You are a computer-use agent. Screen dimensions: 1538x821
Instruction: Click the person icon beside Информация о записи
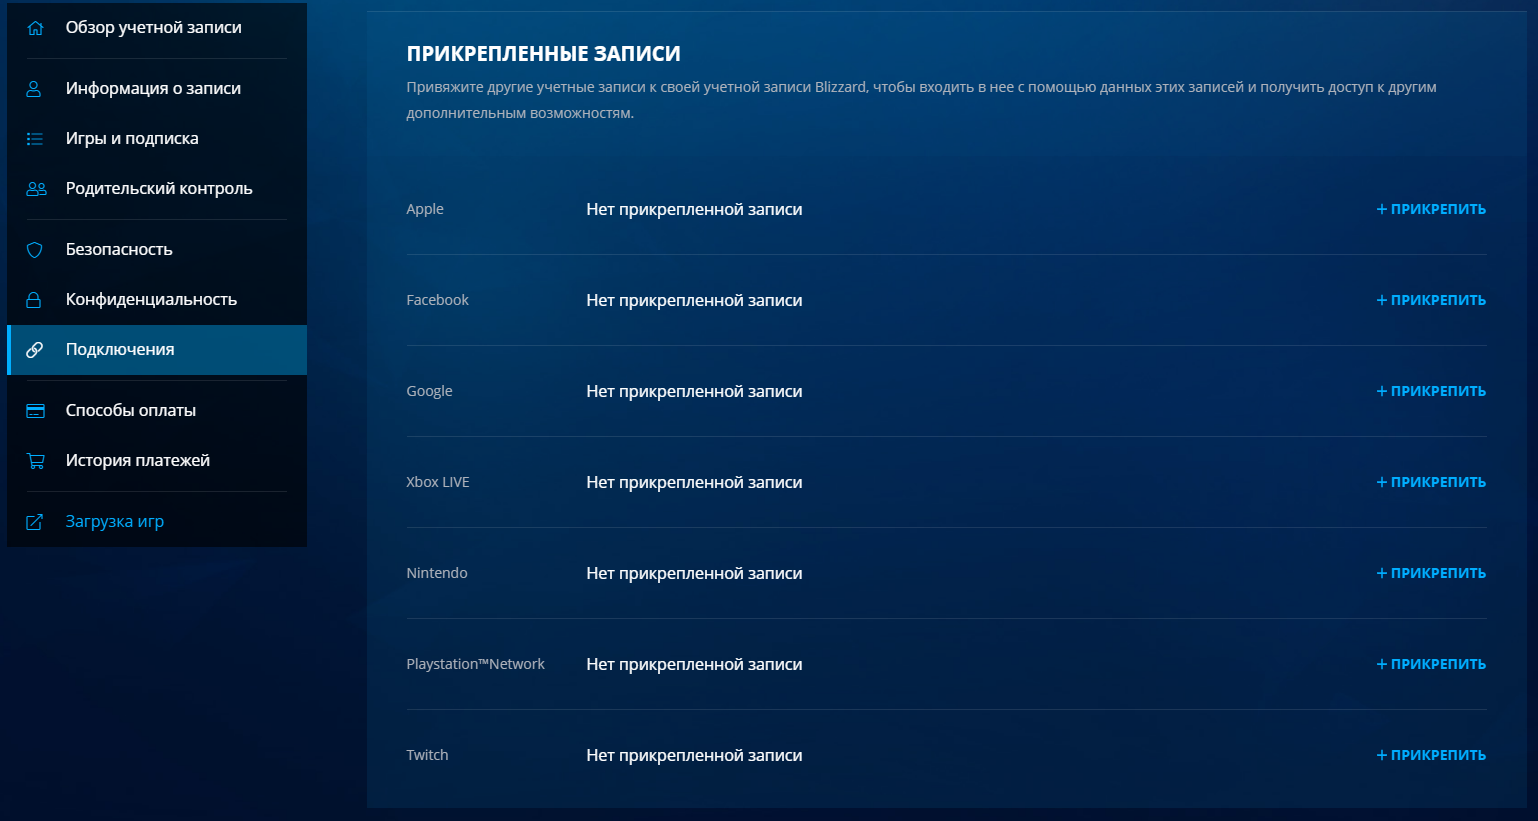[34, 89]
